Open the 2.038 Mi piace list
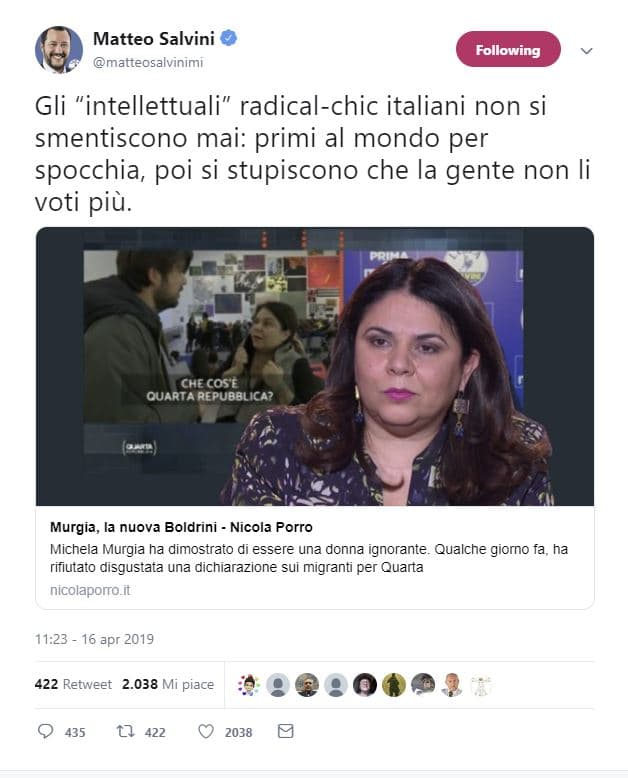Image resolution: width=628 pixels, height=778 pixels. tap(168, 684)
